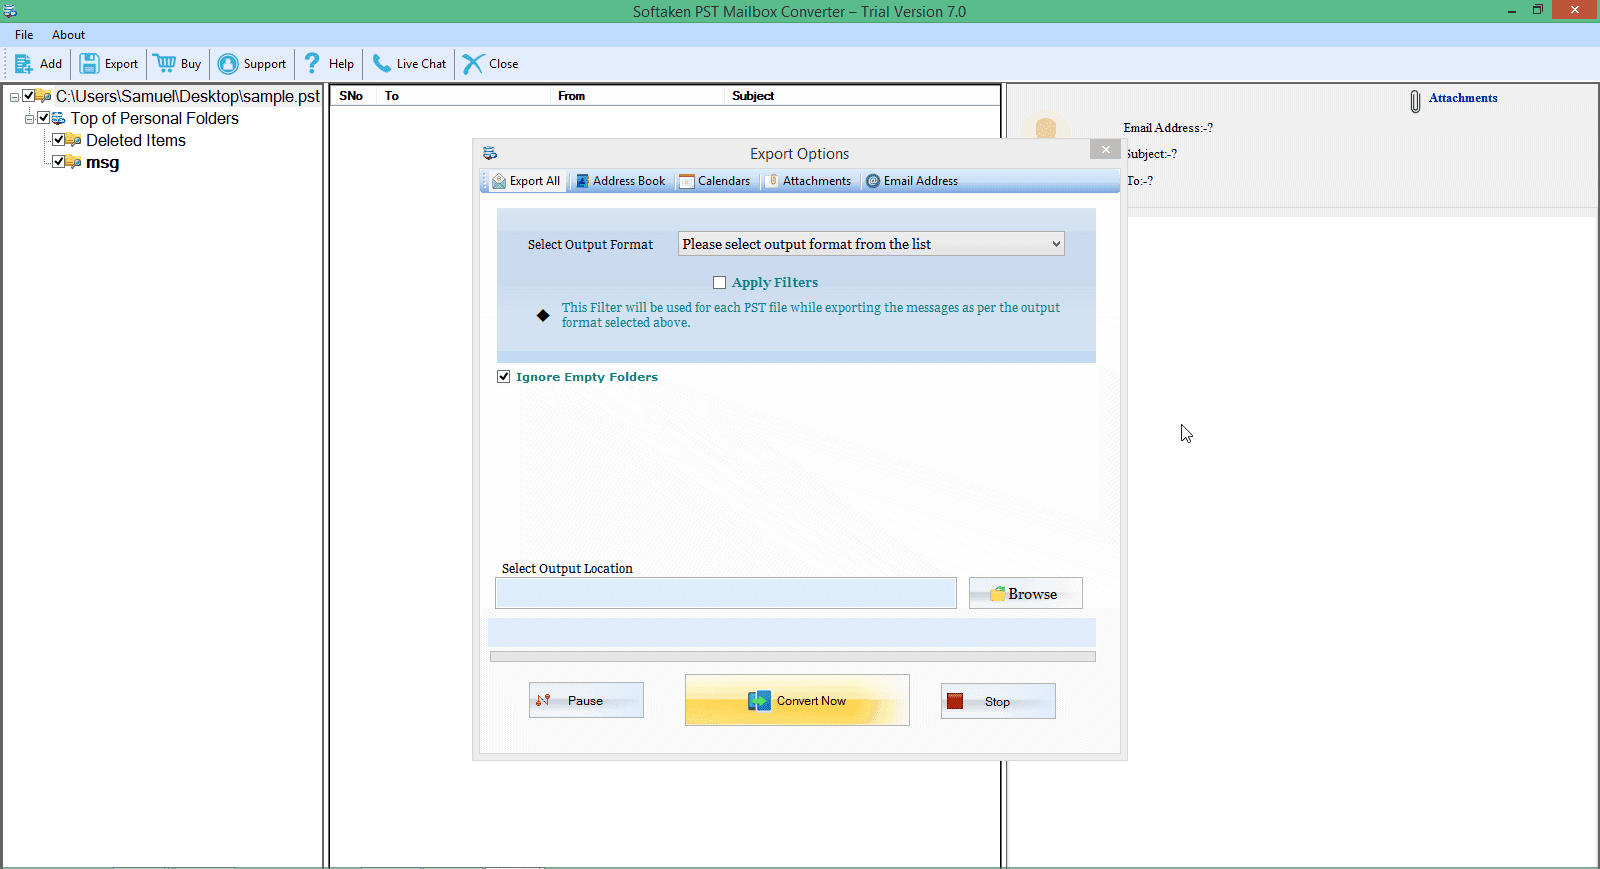
Task: Click the Live Chat phone icon
Action: click(x=382, y=64)
